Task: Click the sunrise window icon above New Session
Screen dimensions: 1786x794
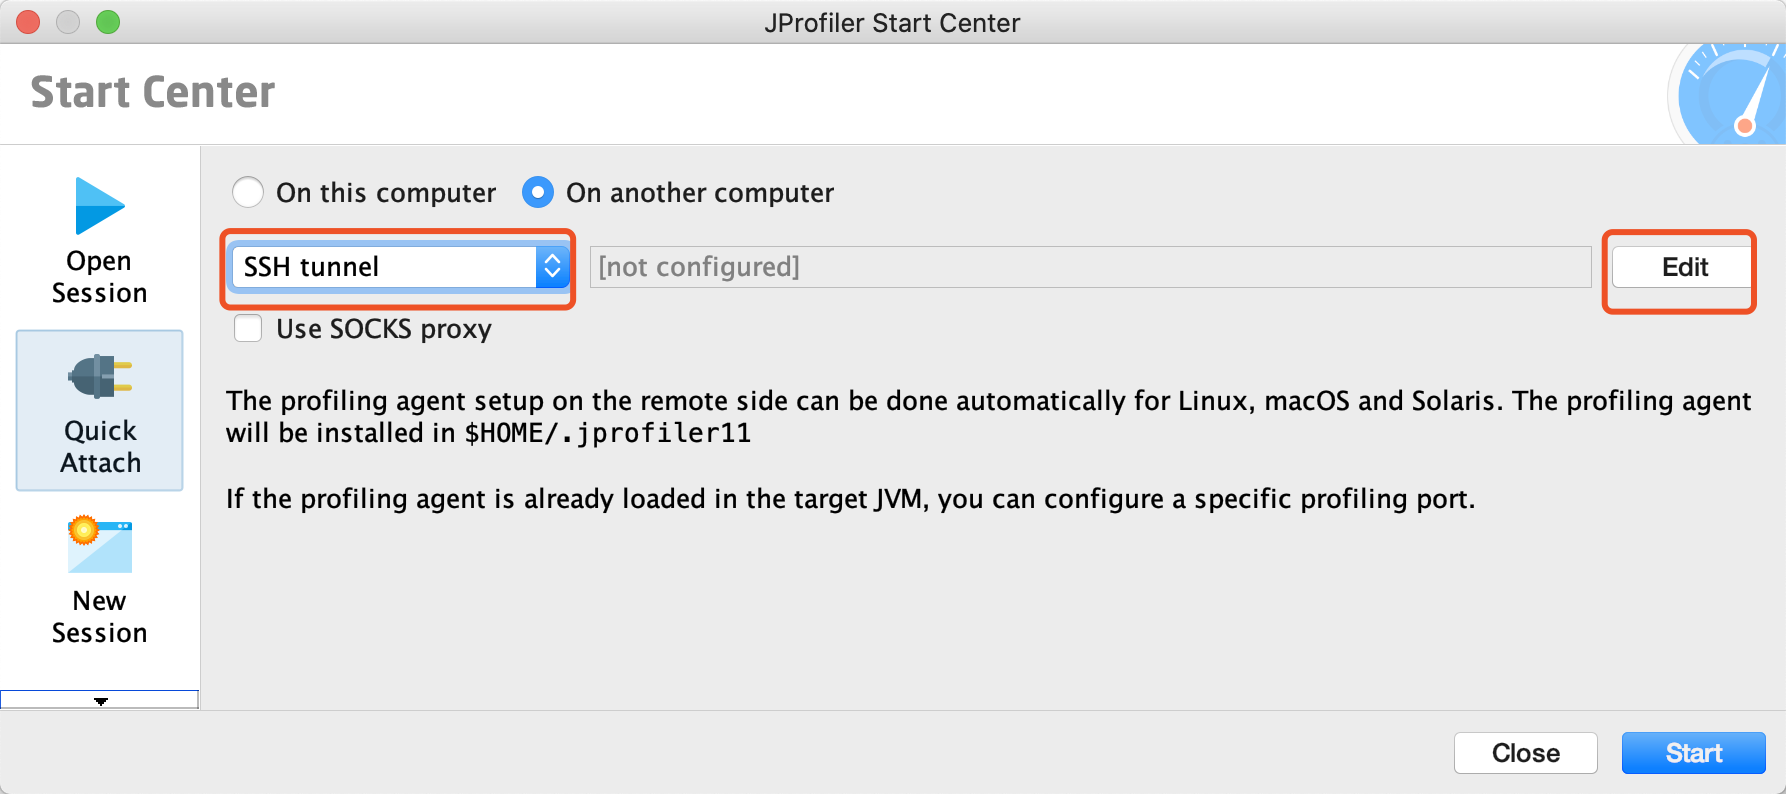Action: [x=99, y=545]
